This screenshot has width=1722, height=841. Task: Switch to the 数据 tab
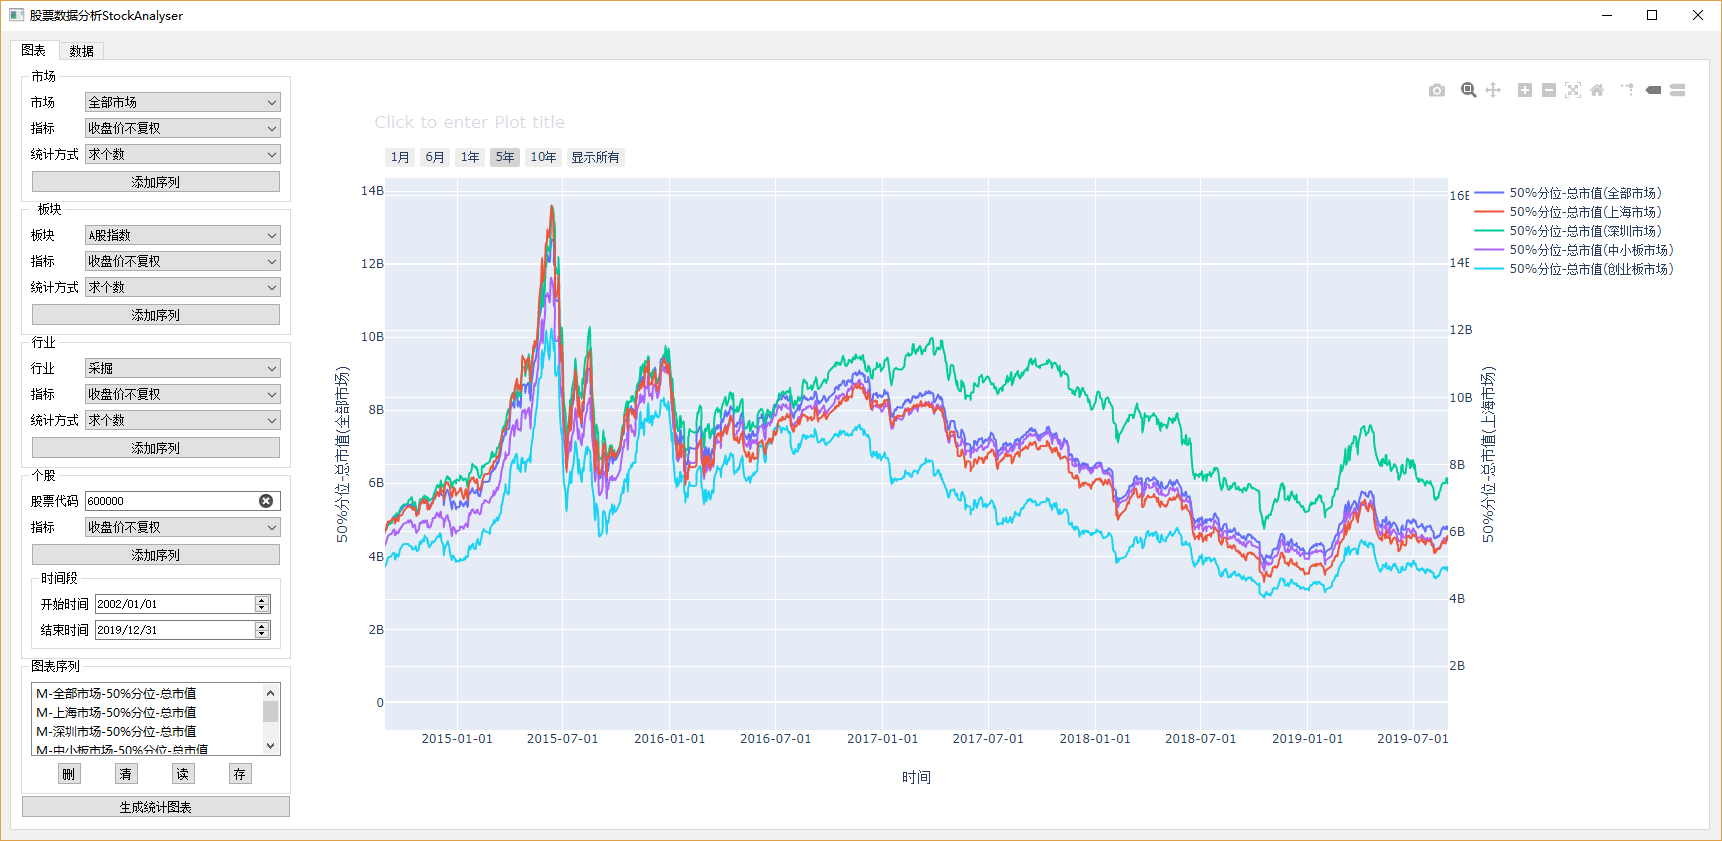pos(82,51)
